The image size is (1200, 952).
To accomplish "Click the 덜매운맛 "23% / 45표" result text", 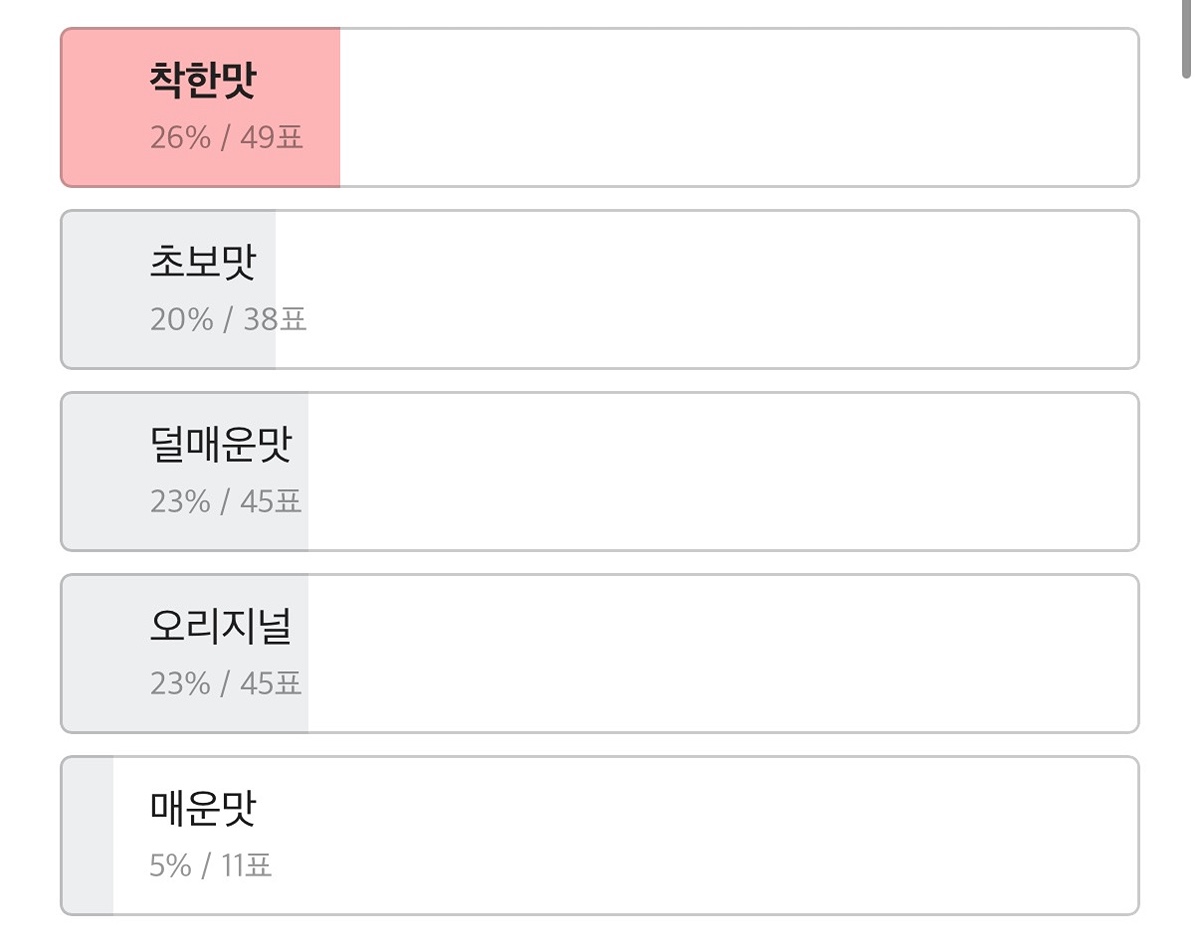I will click(x=226, y=502).
